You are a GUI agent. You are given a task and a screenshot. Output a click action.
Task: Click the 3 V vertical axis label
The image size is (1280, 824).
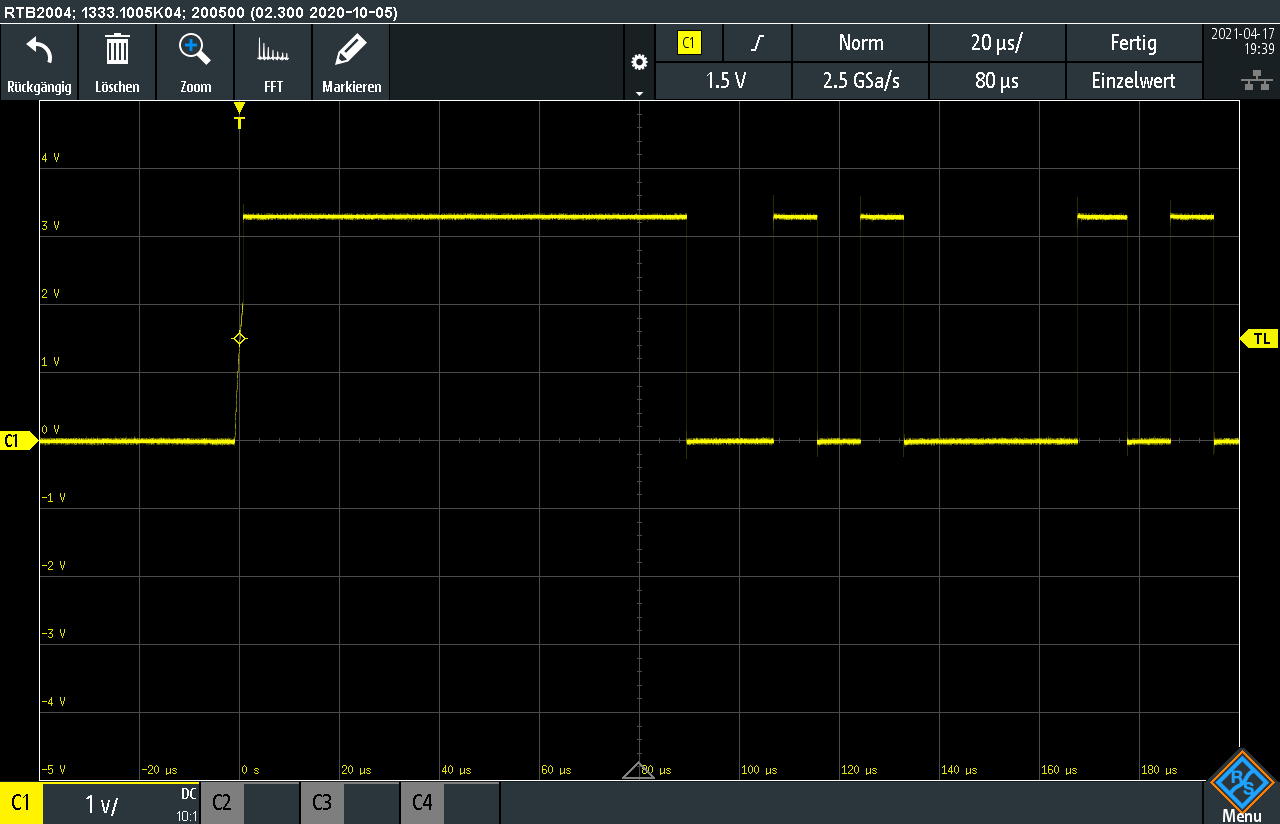point(50,226)
